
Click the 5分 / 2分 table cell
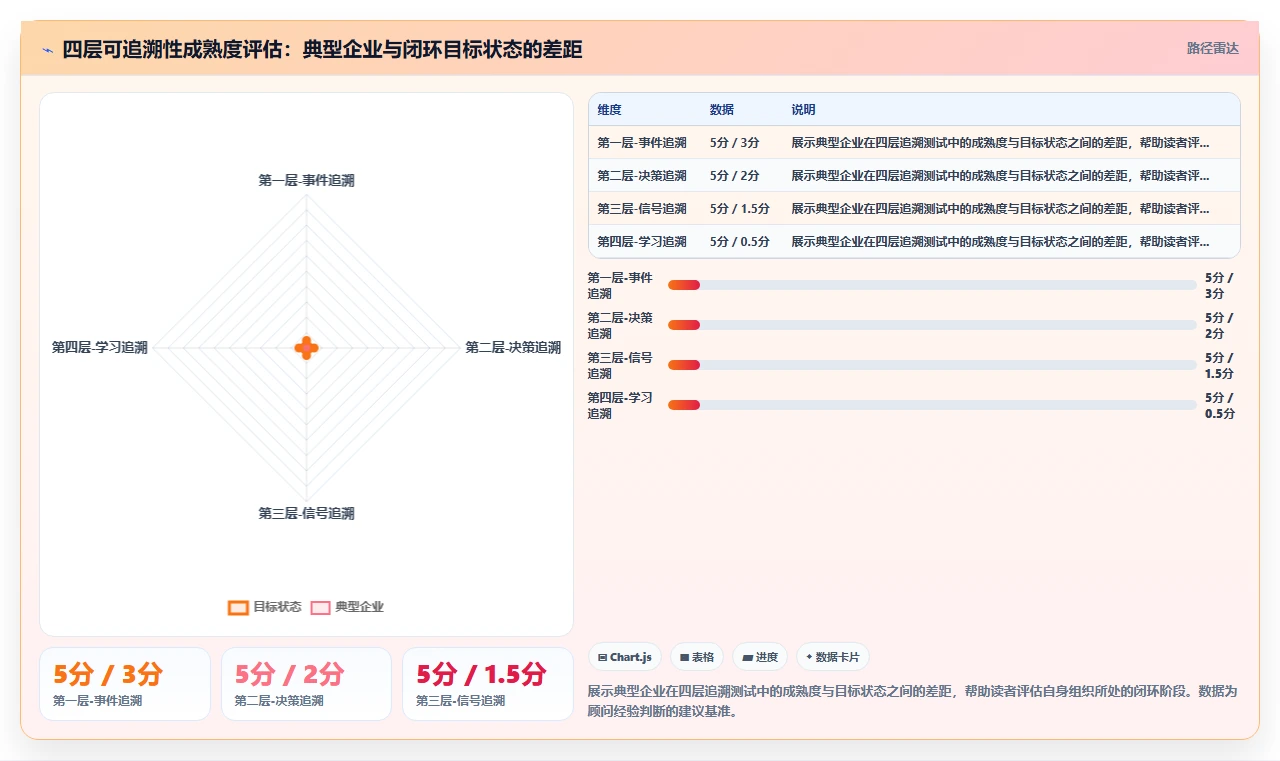tap(735, 176)
